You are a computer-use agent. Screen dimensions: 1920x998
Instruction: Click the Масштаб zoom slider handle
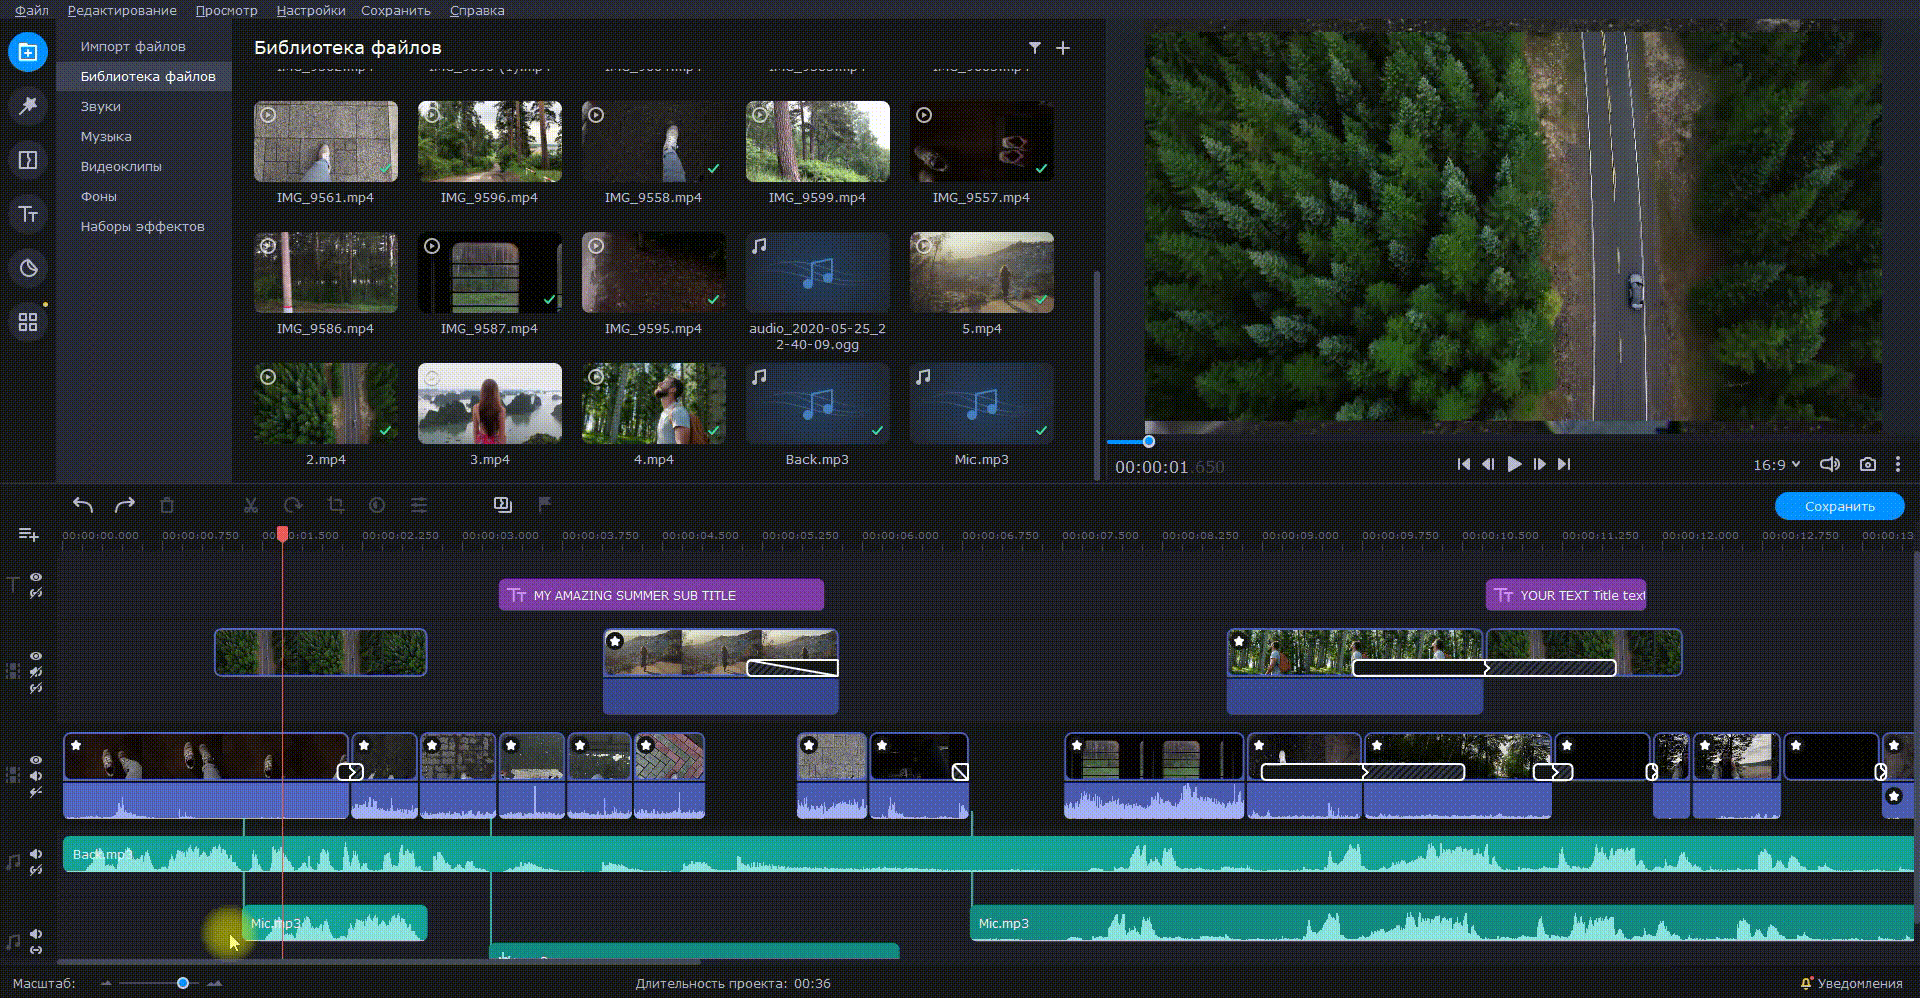coord(183,983)
